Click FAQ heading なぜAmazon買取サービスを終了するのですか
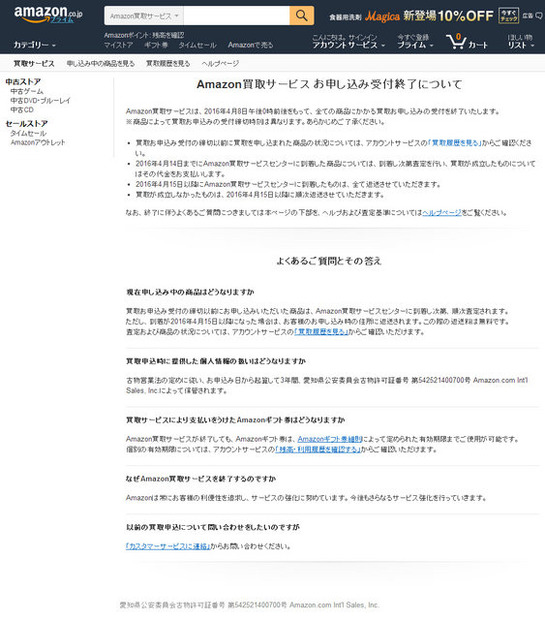Image resolution: width=545 pixels, height=620 pixels. pos(201,479)
